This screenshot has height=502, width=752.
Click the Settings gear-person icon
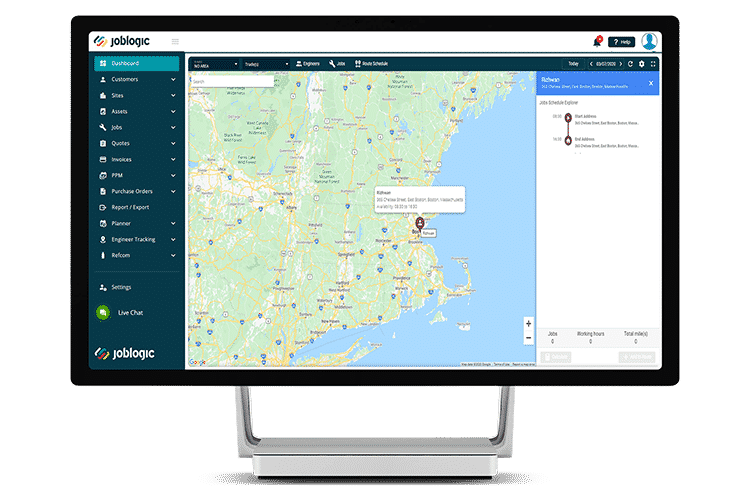pos(103,287)
